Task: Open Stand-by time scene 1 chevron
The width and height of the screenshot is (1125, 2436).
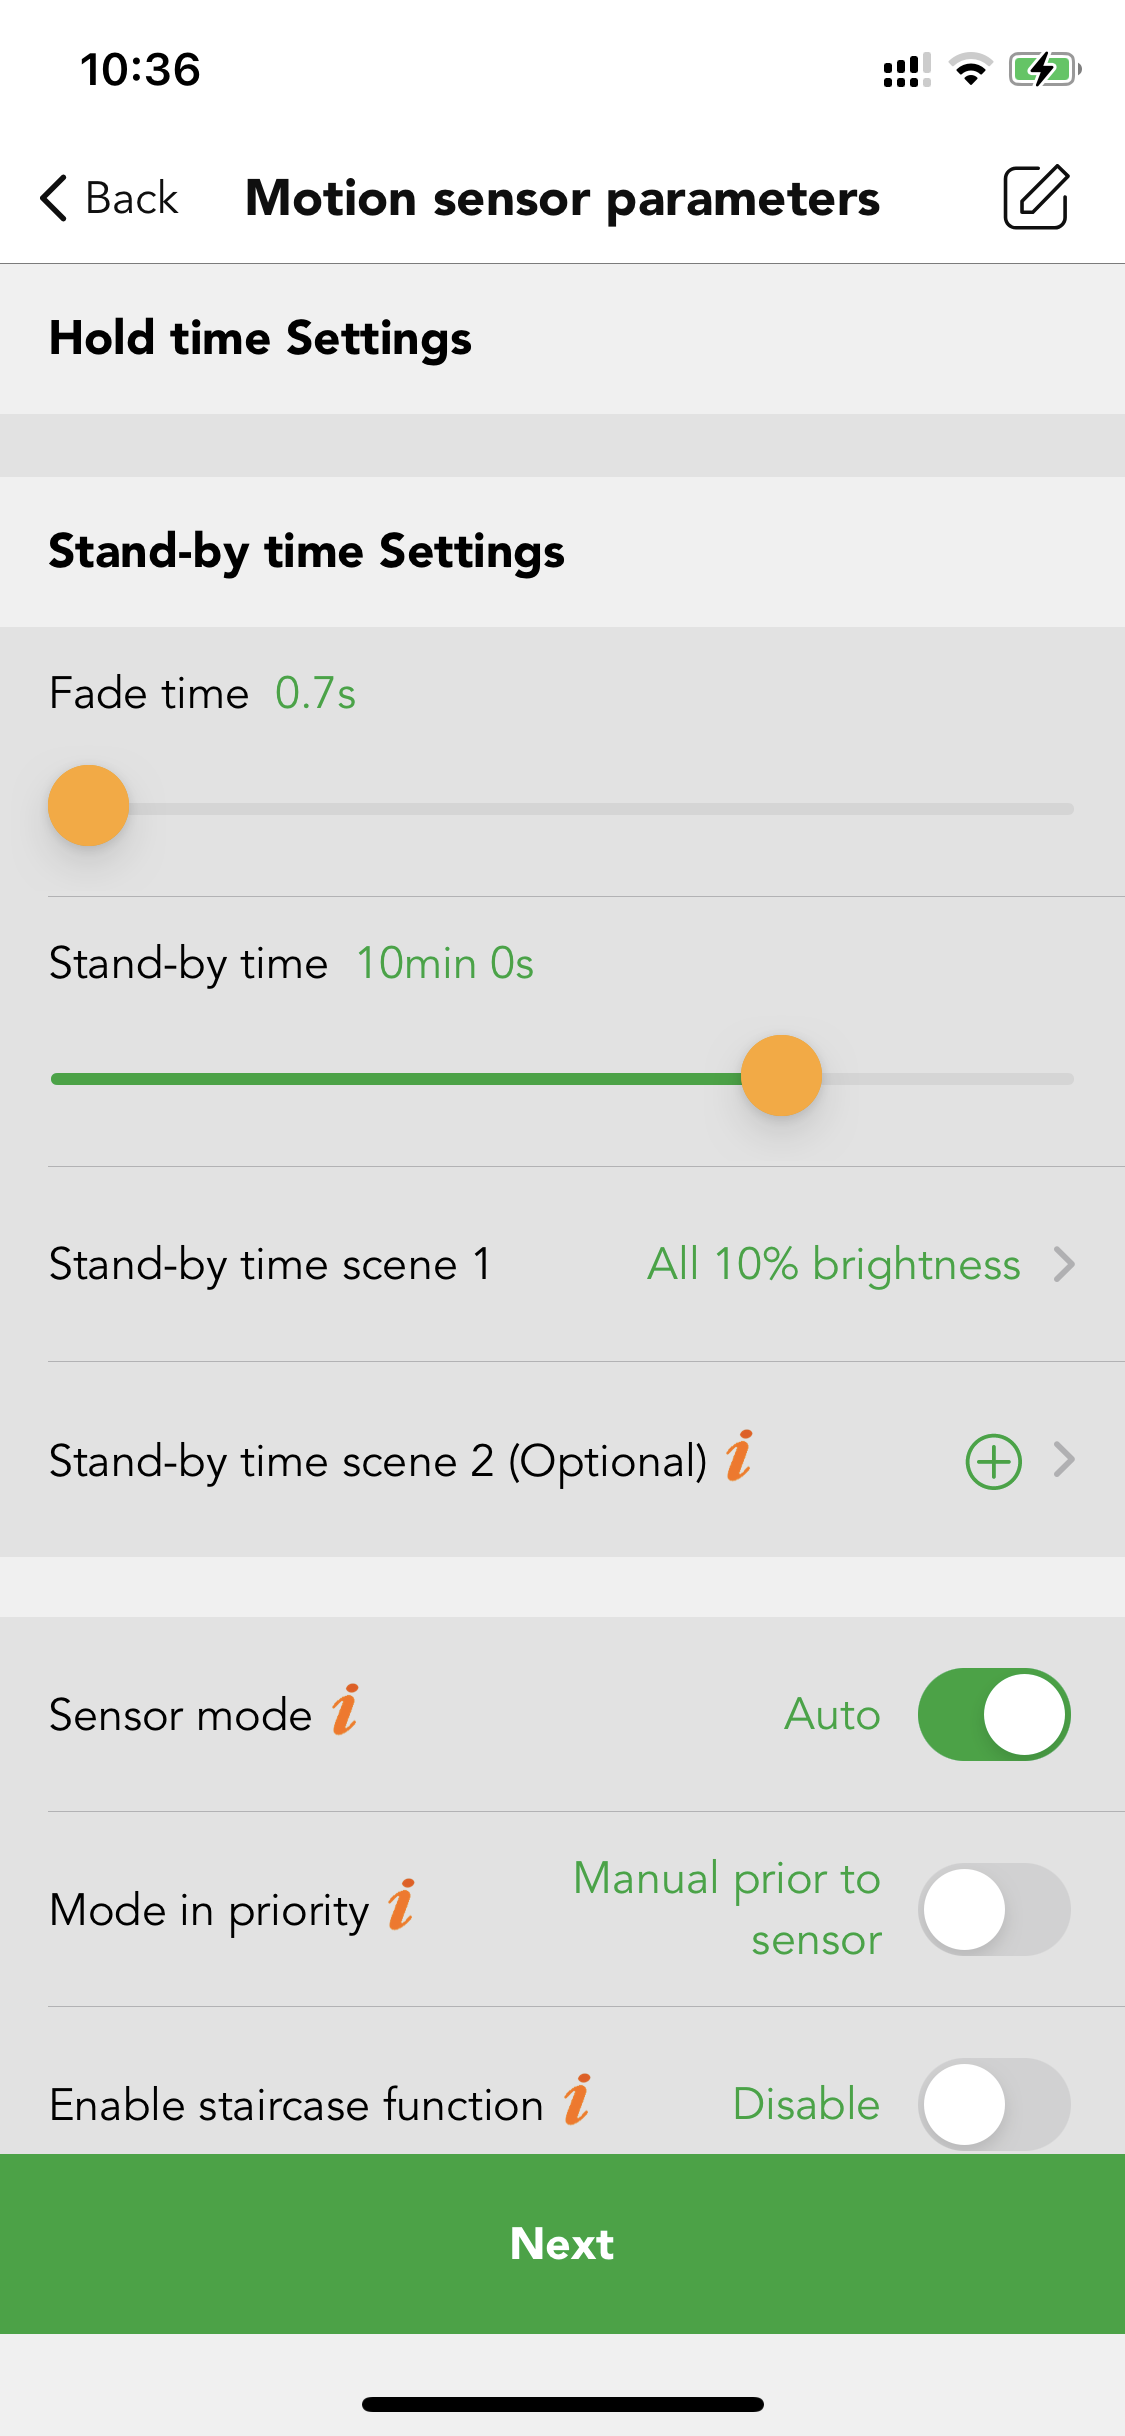Action: pyautogui.click(x=1065, y=1264)
